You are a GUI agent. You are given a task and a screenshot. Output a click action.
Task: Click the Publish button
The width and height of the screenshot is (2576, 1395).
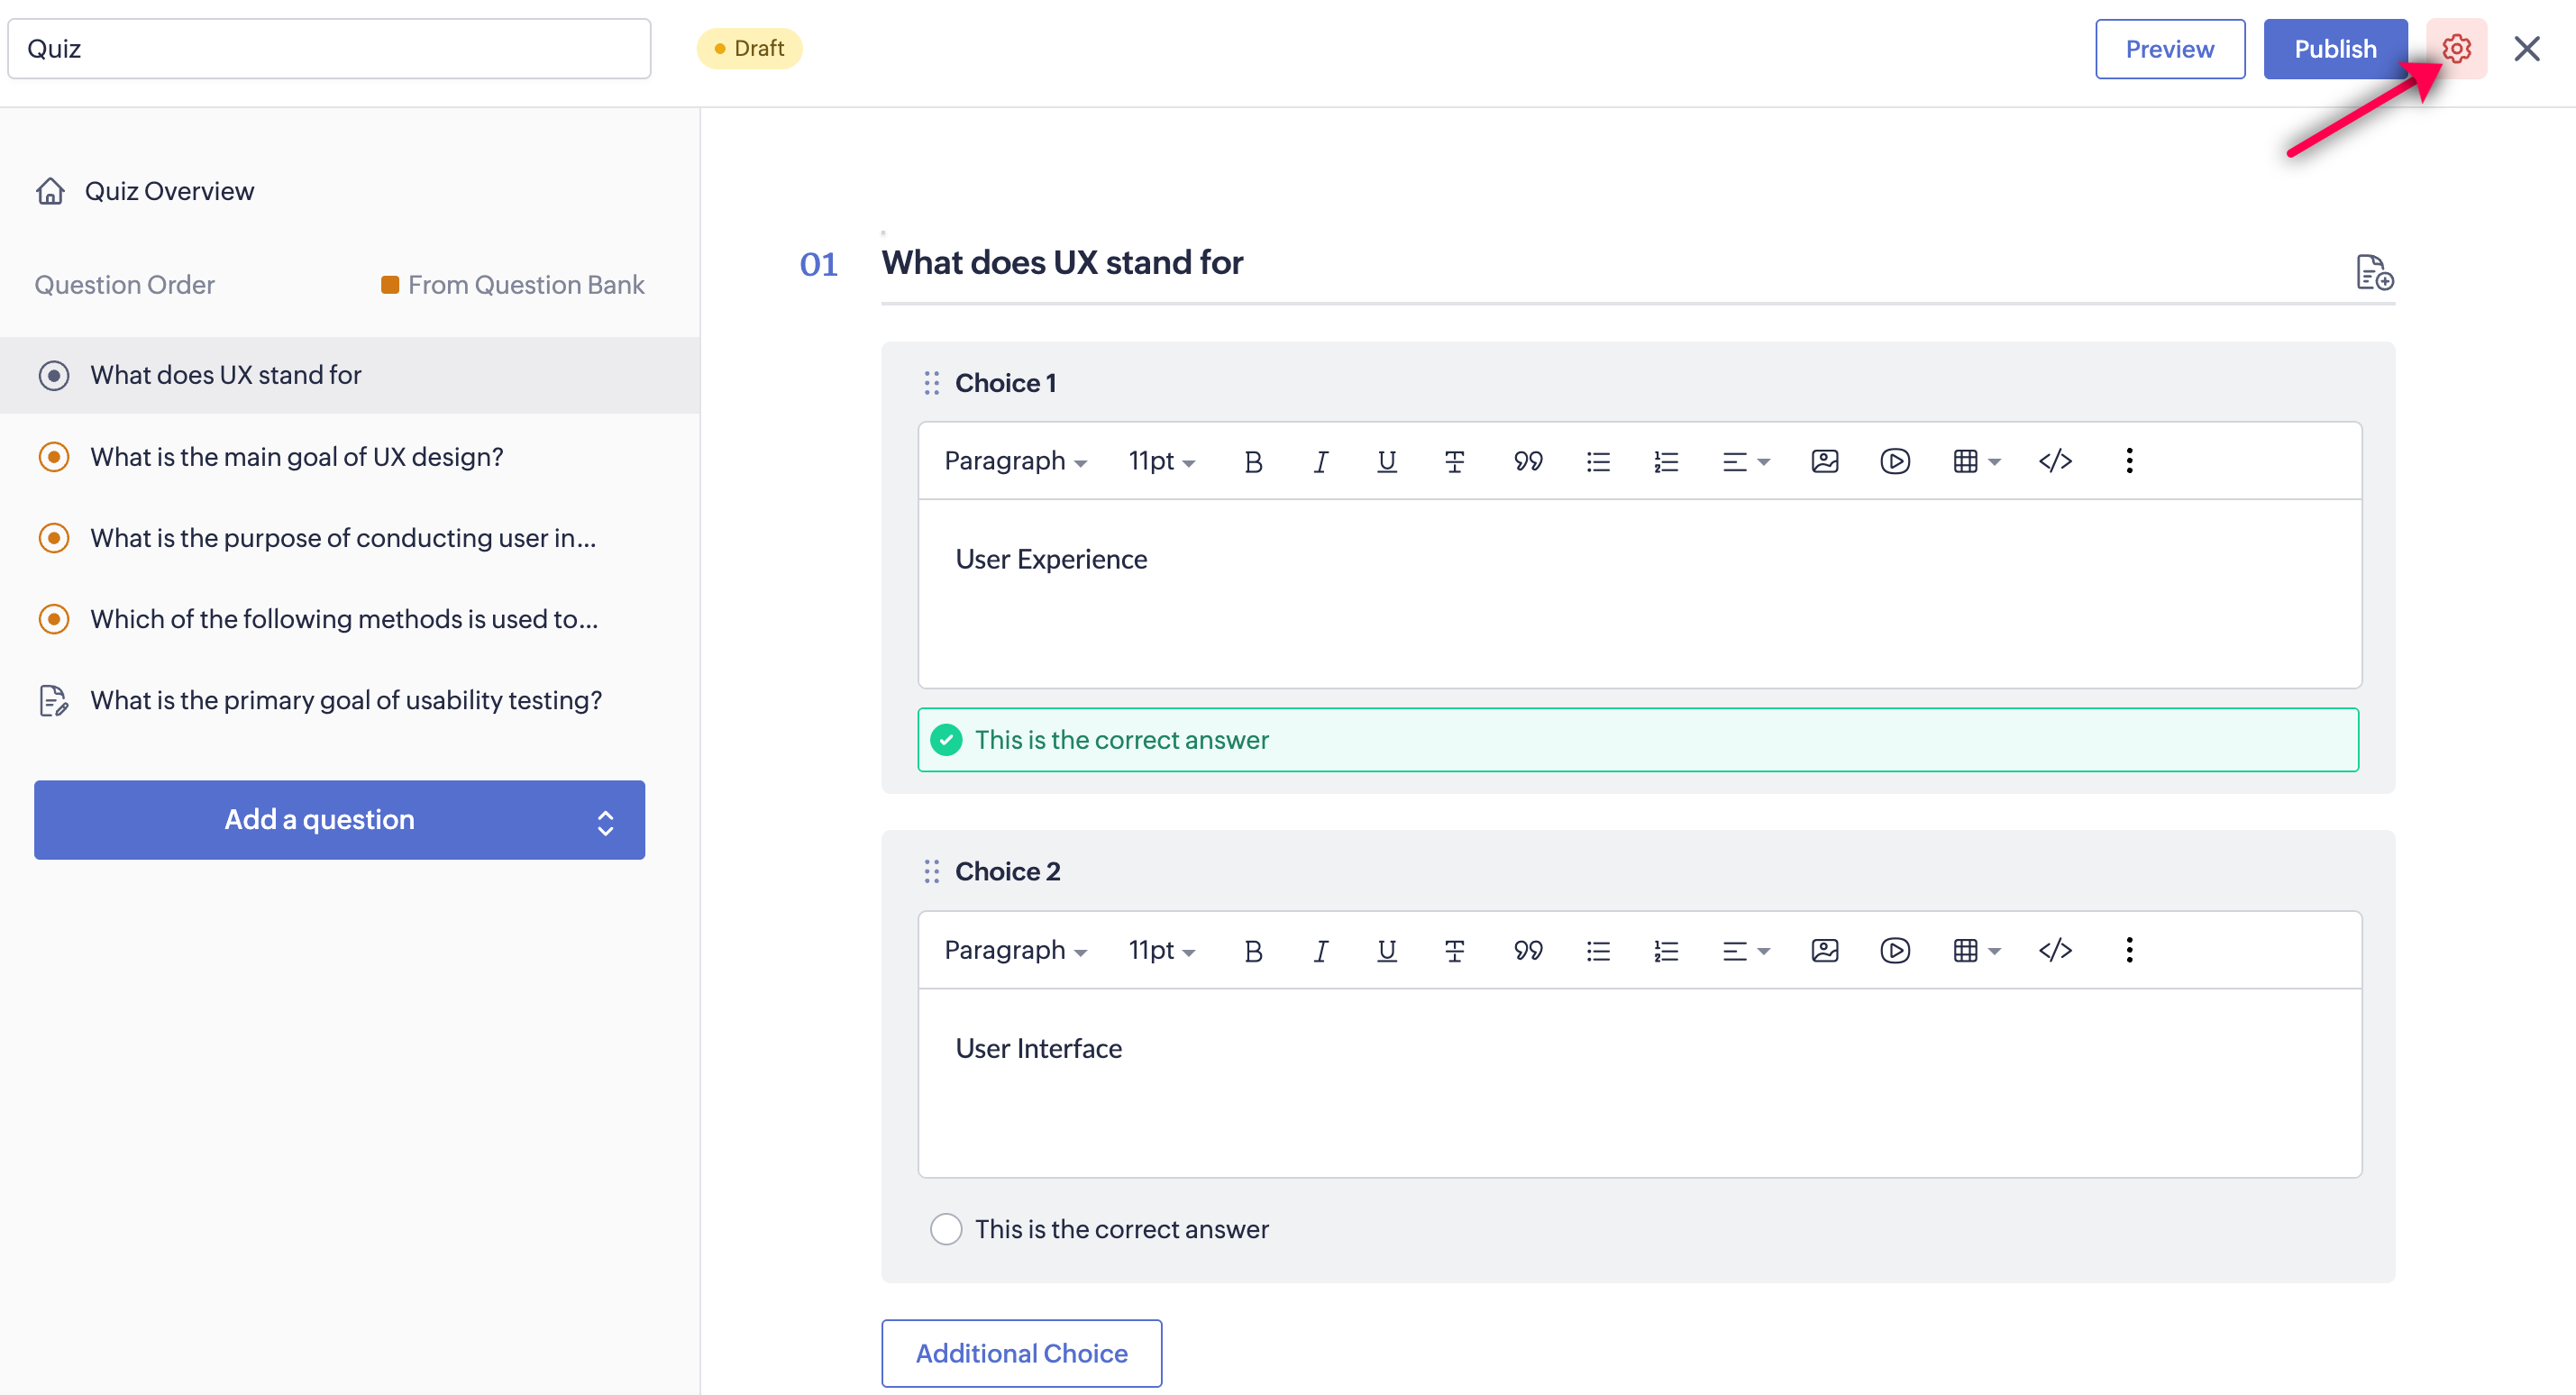[2334, 48]
